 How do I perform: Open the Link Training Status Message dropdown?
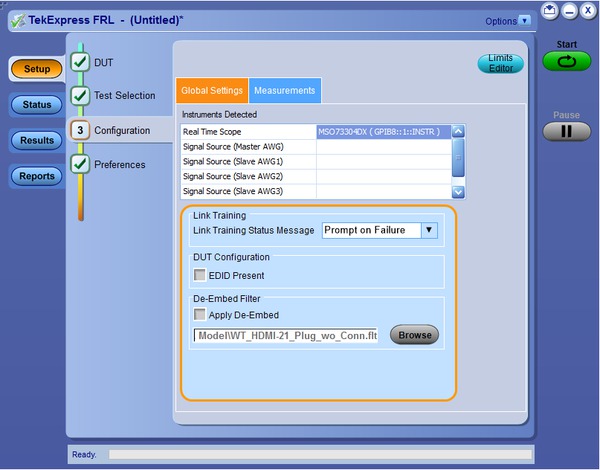pos(429,230)
